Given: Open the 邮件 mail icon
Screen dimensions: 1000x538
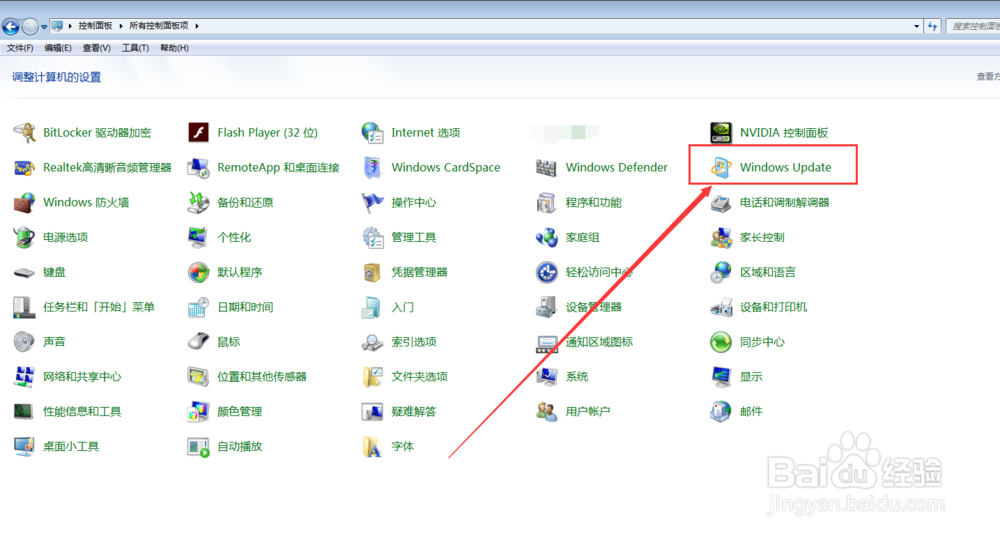Looking at the screenshot, I should pyautogui.click(x=721, y=411).
